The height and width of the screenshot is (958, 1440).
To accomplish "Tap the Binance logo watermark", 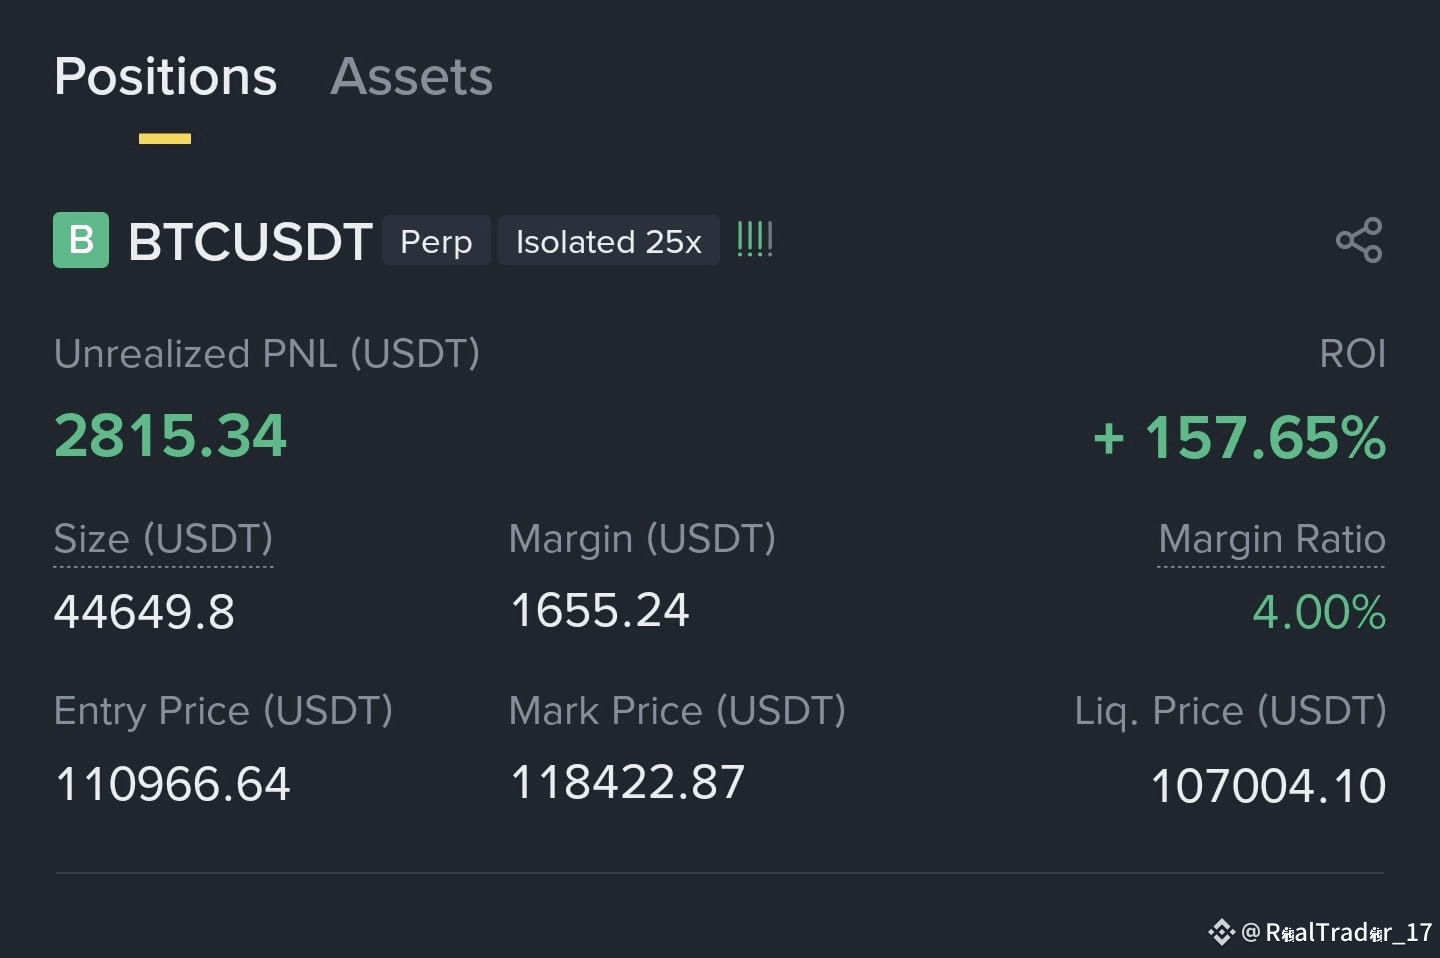I will (1221, 932).
